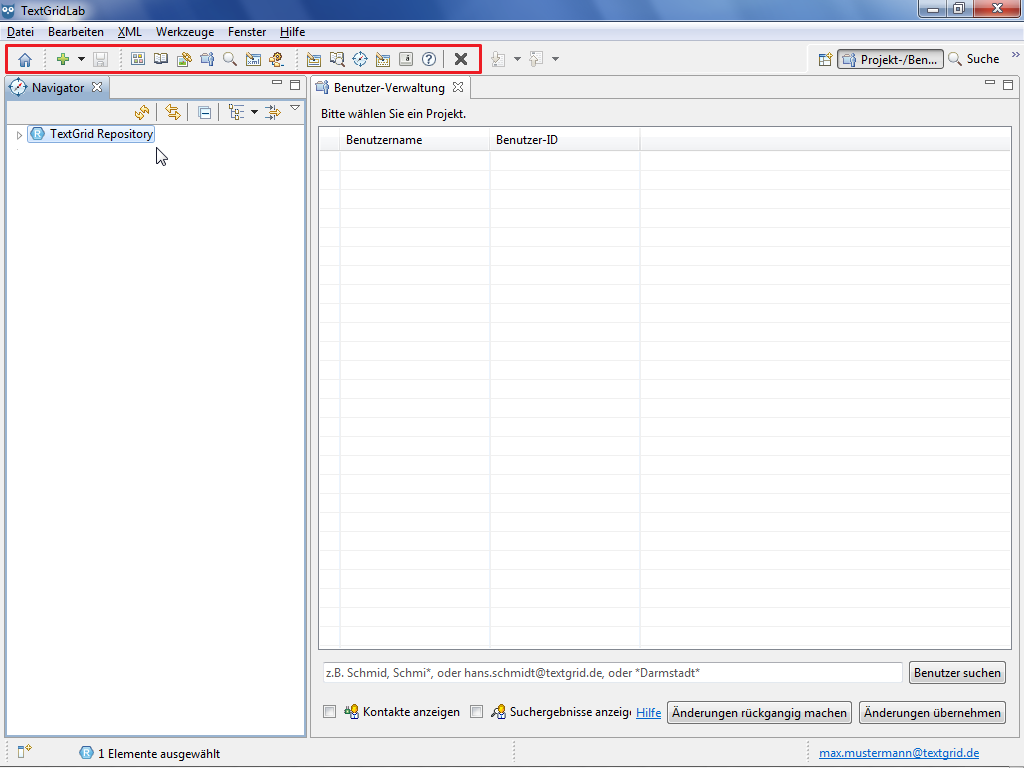The image size is (1024, 768).
Task: Click the Hilfe link near the checkboxes
Action: (x=648, y=713)
